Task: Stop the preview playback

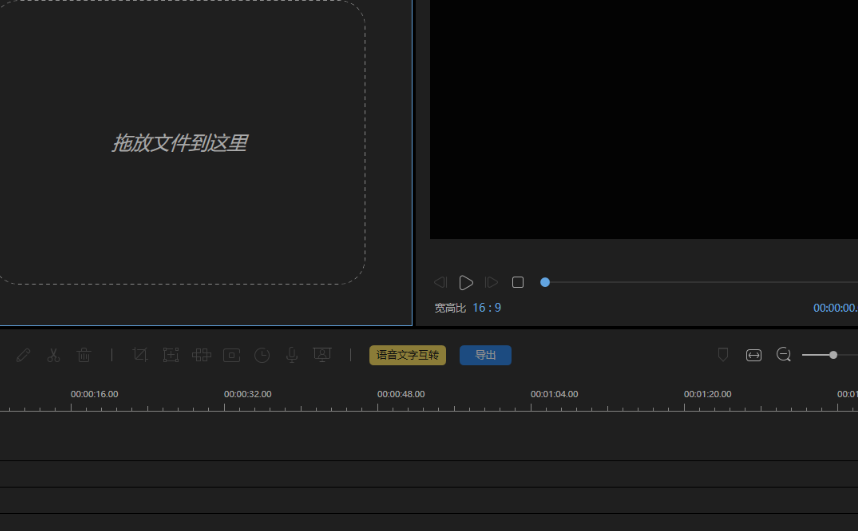Action: (518, 283)
